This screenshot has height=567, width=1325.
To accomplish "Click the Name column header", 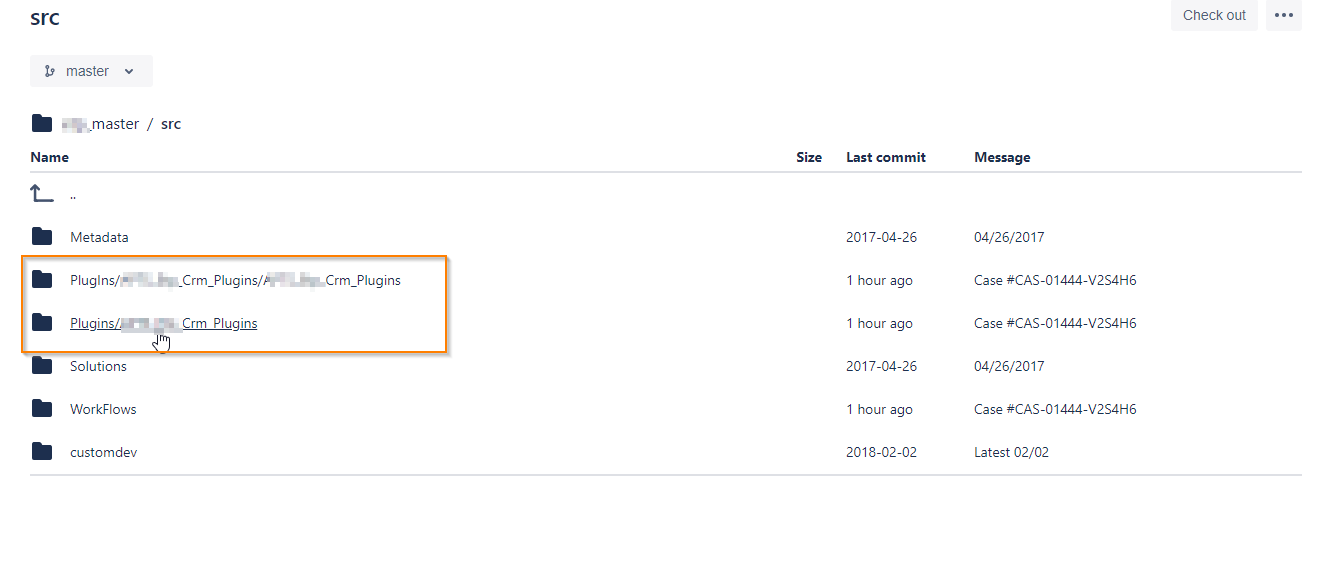I will point(50,157).
